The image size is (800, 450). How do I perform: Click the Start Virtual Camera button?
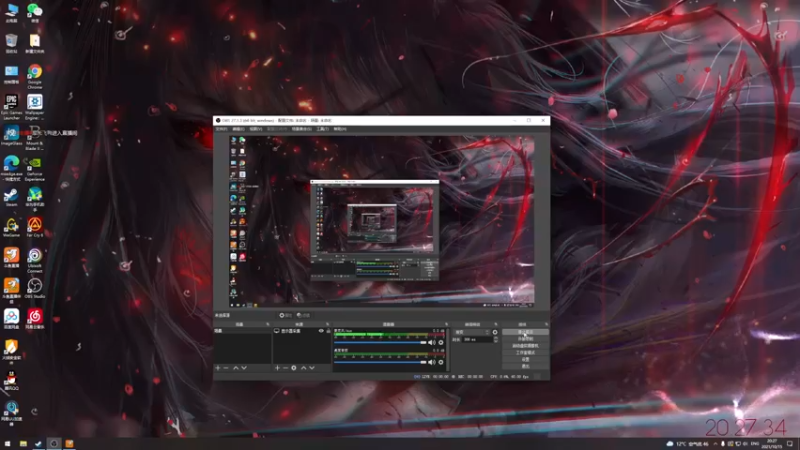(x=526, y=345)
